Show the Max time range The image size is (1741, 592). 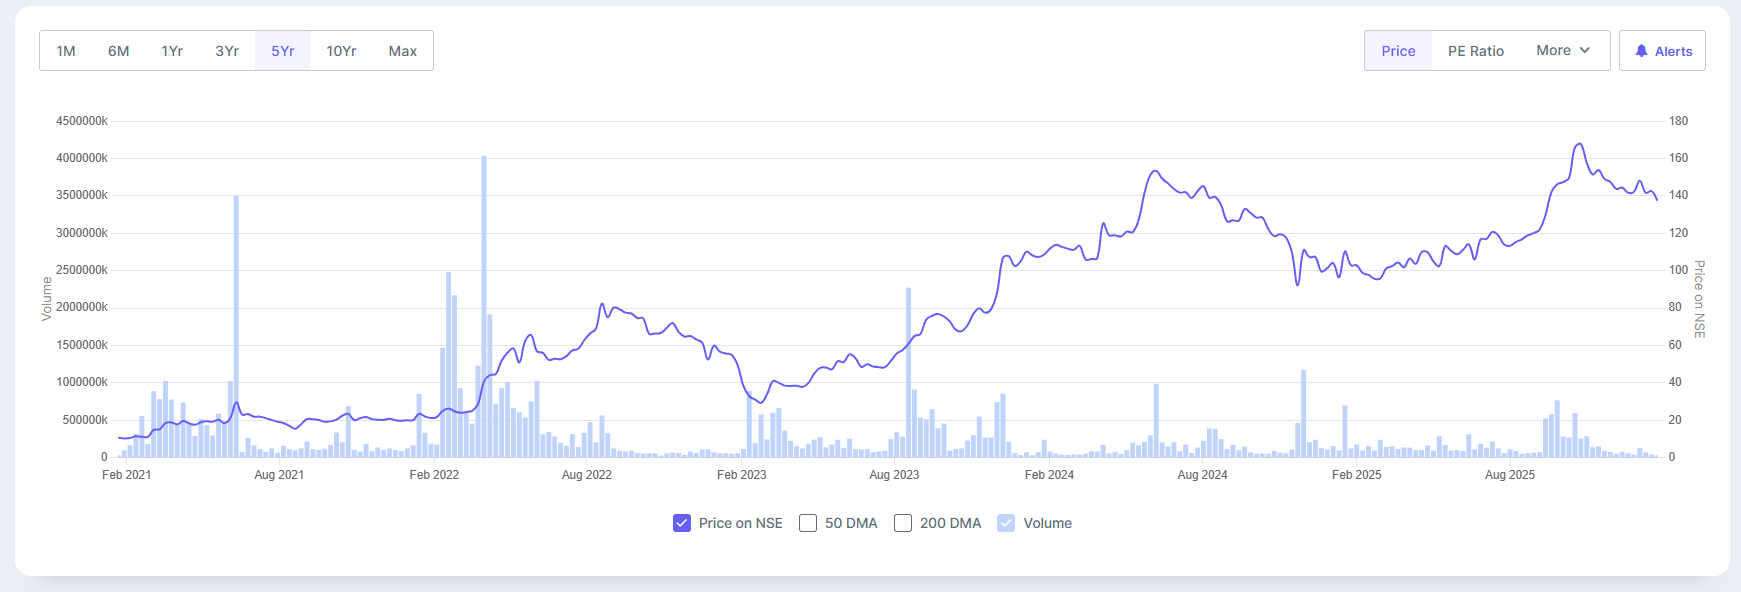point(403,51)
